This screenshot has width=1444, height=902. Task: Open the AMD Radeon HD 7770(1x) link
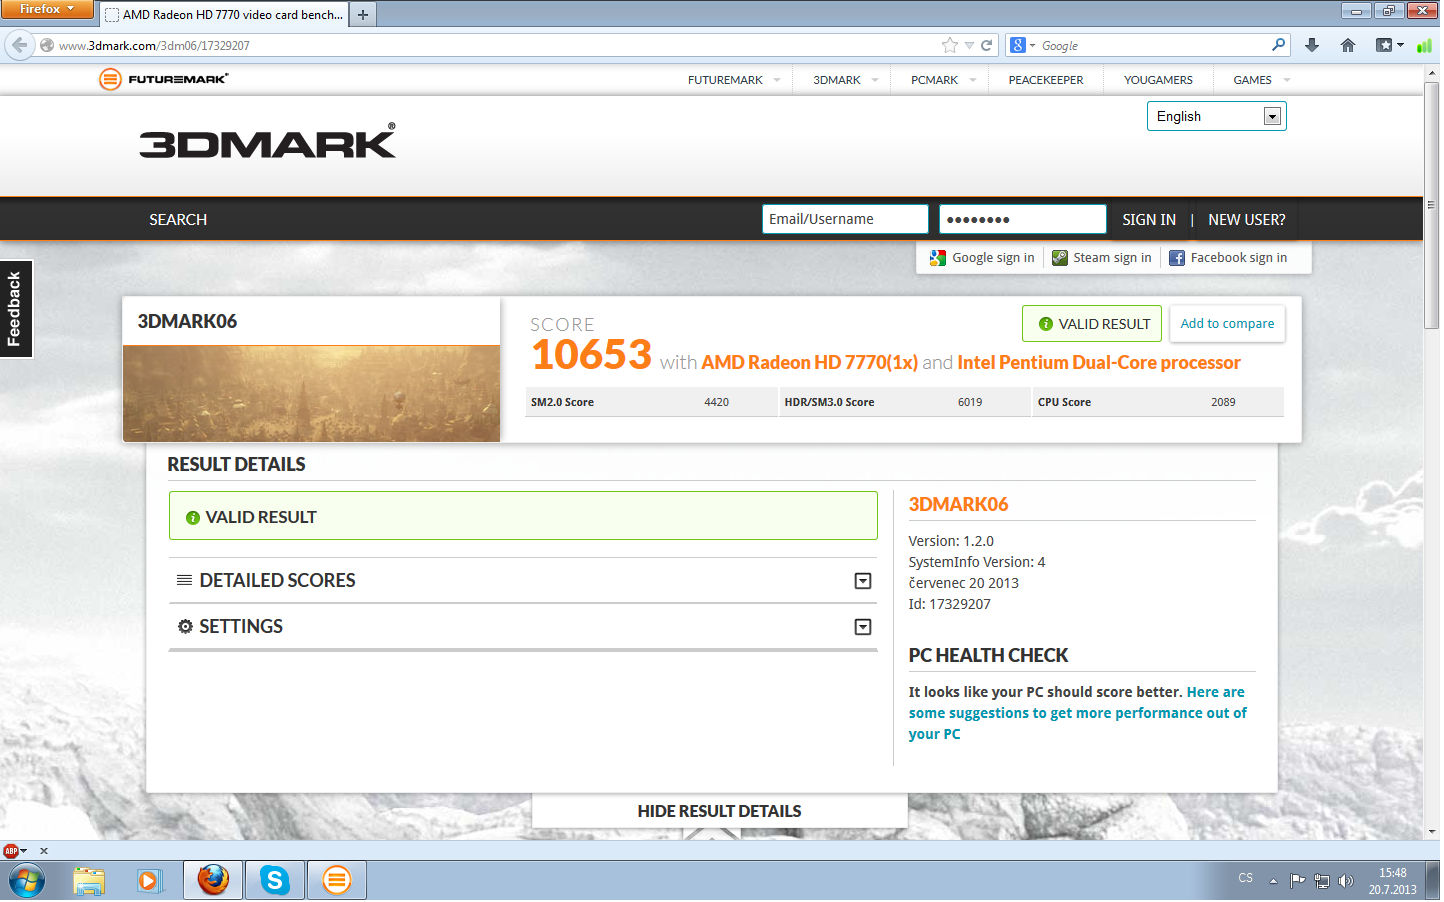coord(809,363)
